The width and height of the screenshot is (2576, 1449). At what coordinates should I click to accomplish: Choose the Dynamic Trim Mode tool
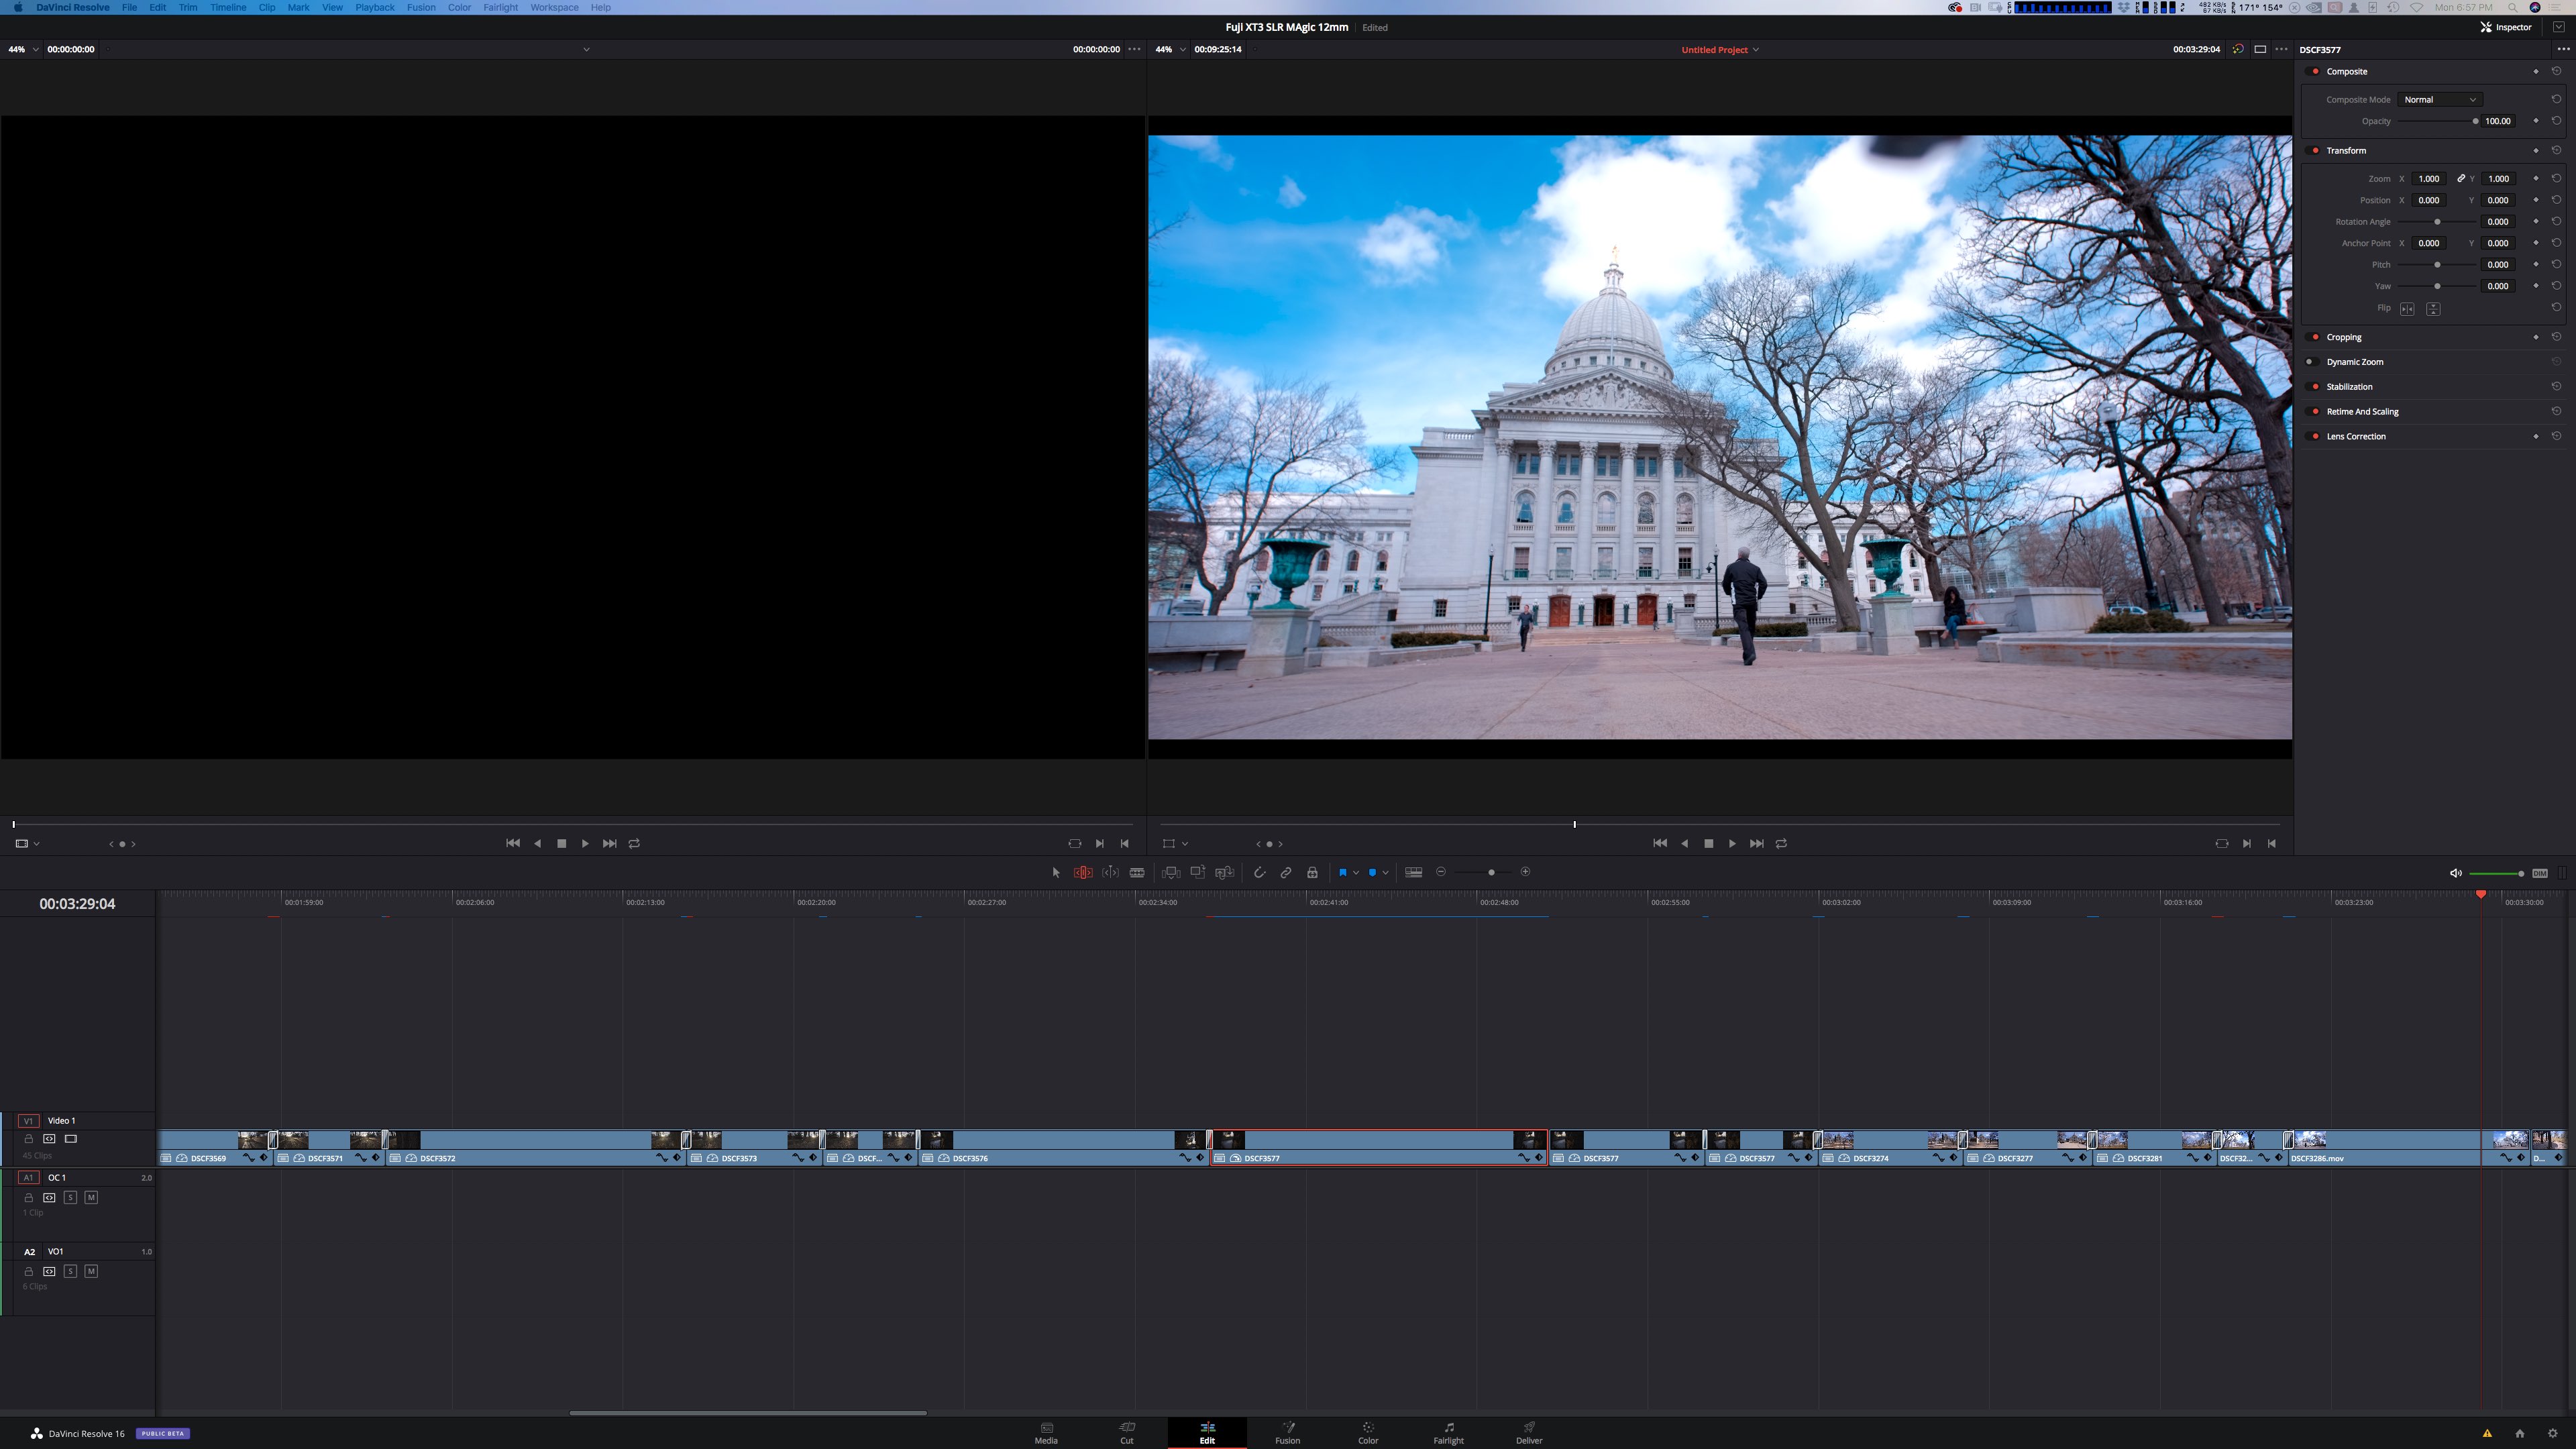click(1110, 872)
